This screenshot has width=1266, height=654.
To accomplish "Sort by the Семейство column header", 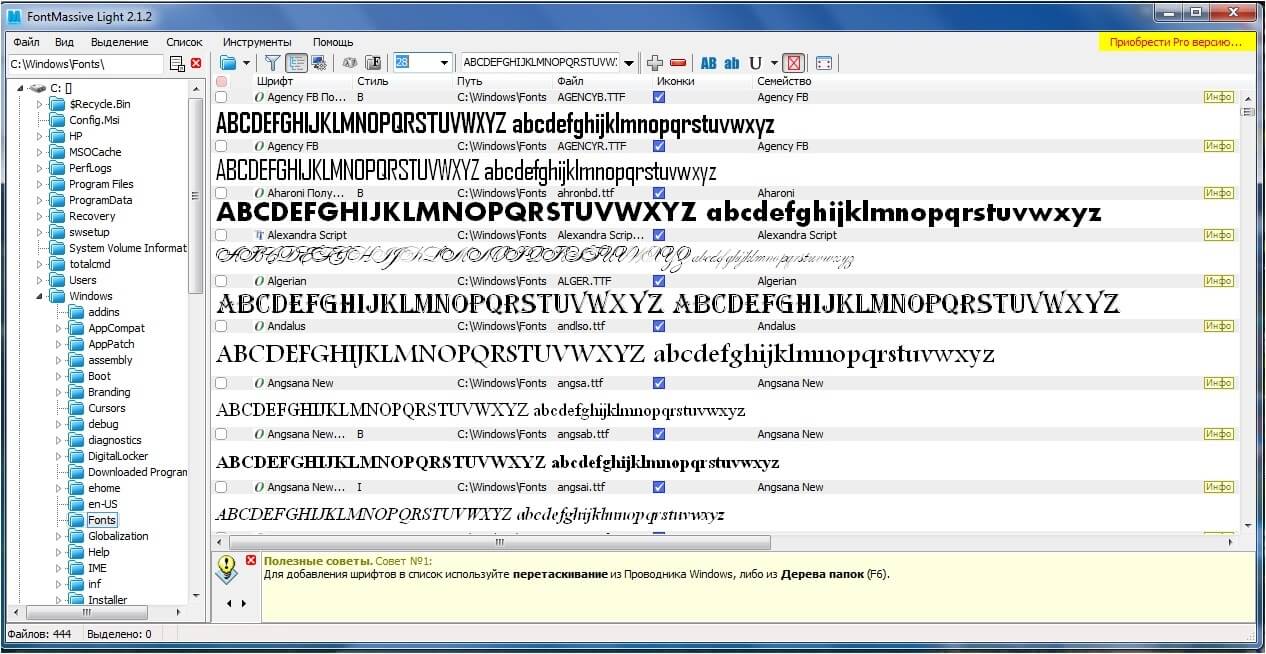I will [x=784, y=81].
